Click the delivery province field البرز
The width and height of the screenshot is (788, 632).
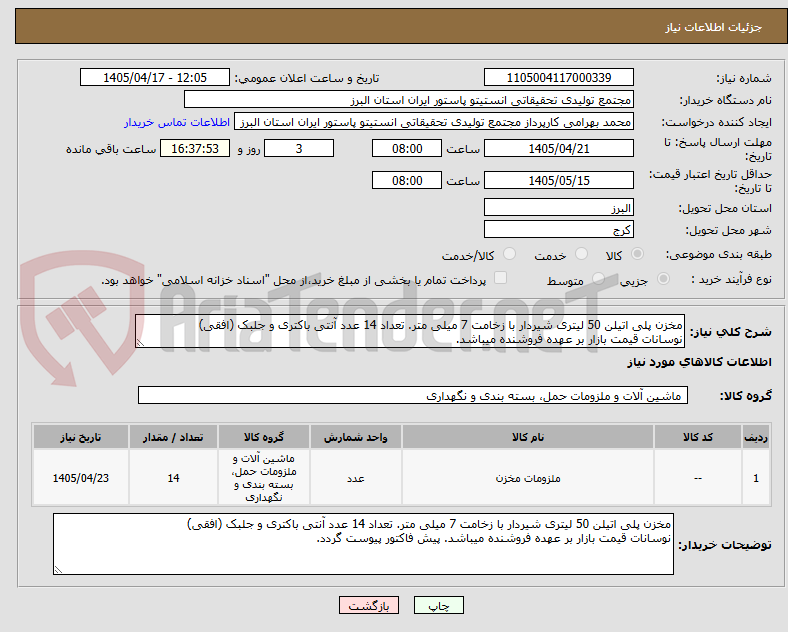558,207
